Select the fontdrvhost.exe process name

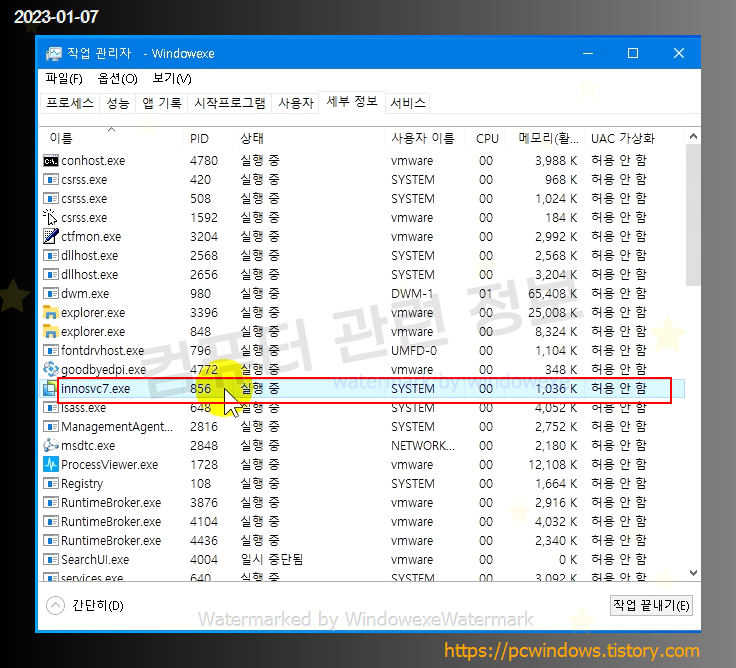[102, 351]
